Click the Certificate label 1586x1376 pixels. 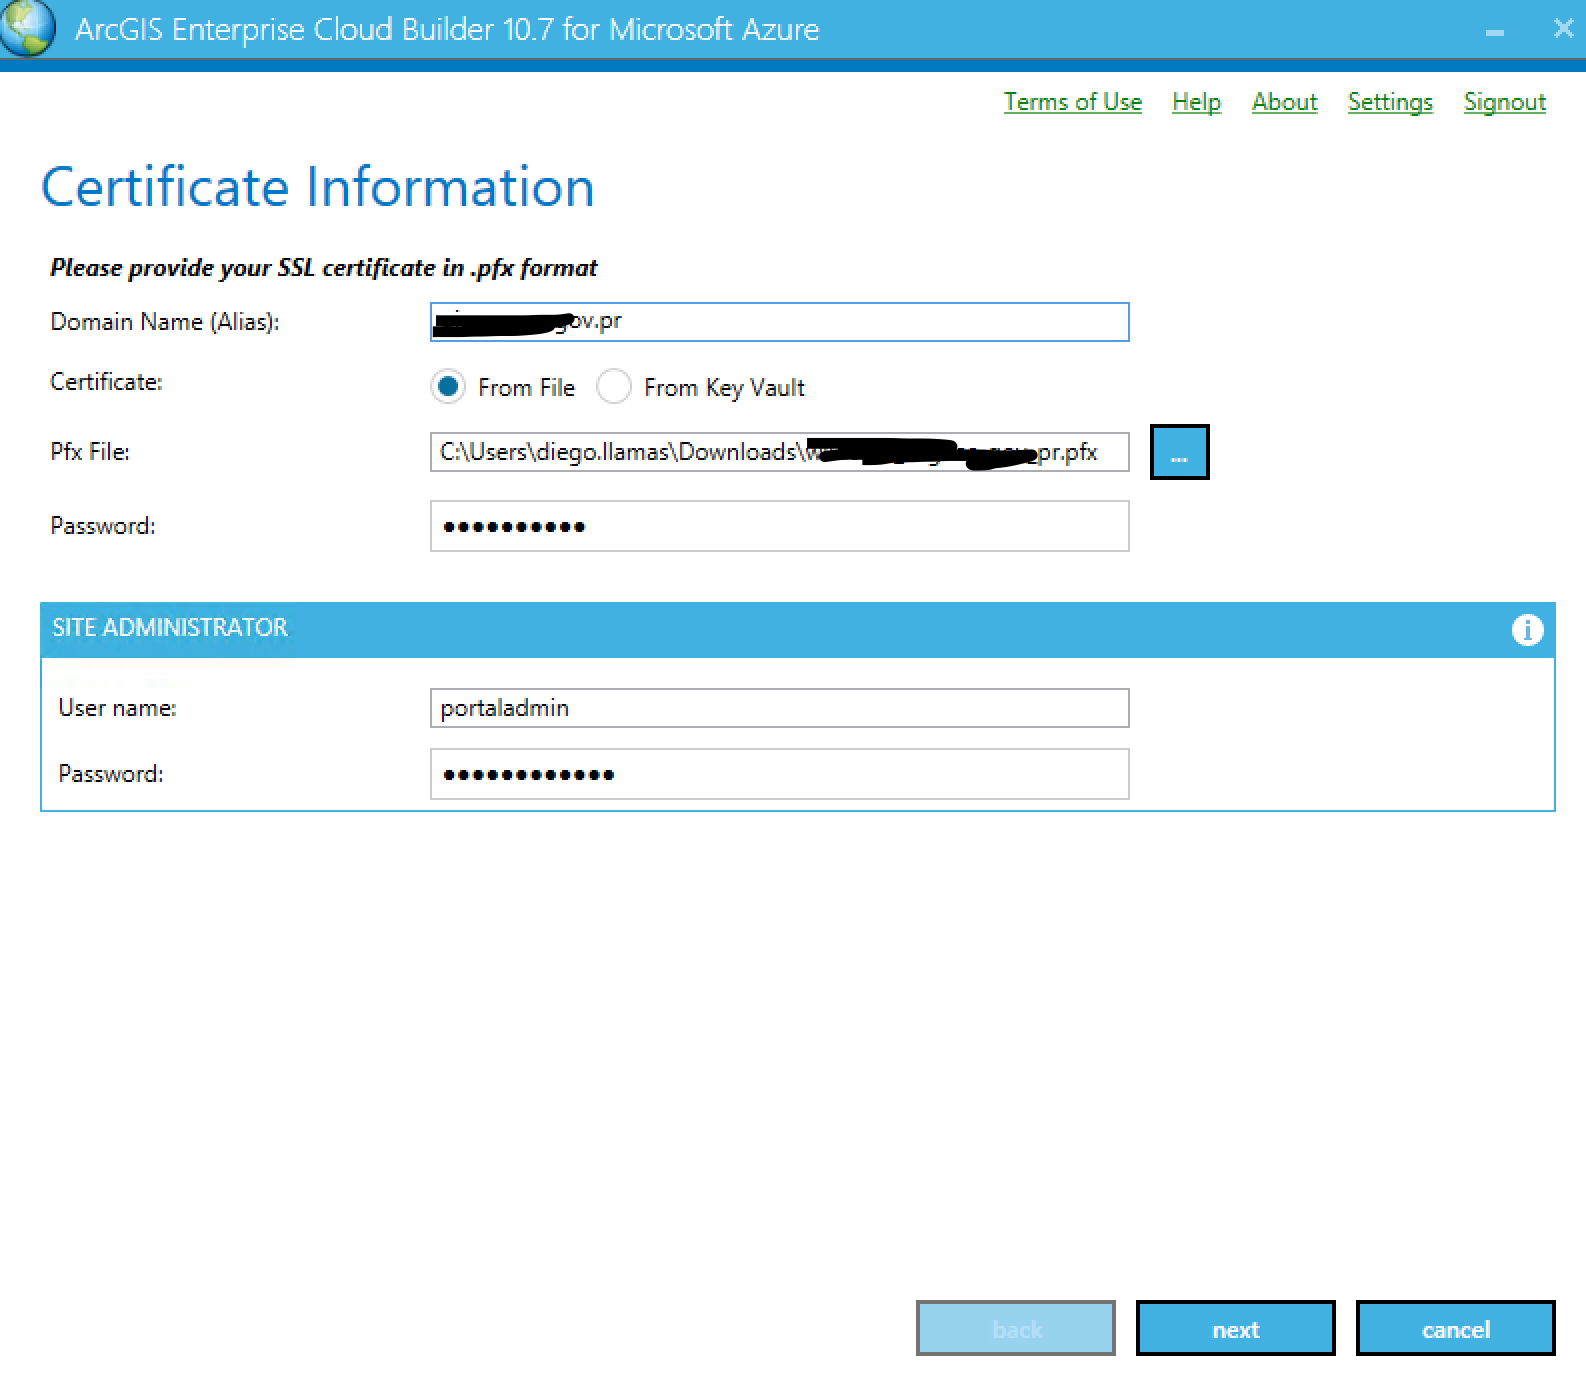106,382
